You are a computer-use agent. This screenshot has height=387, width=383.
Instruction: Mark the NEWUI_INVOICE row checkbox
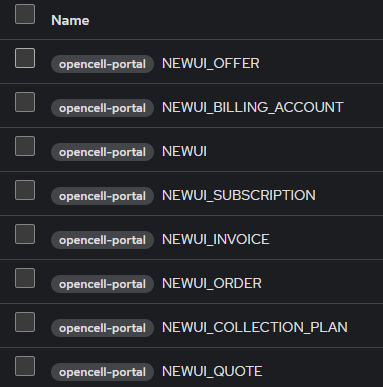25,234
